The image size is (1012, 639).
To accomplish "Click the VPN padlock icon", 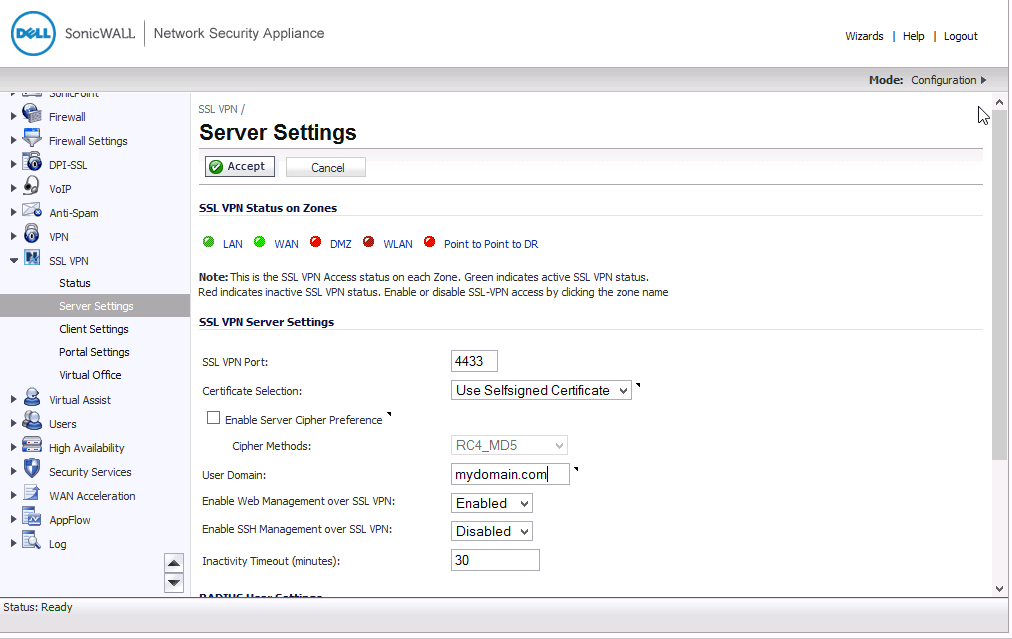I will [x=32, y=233].
